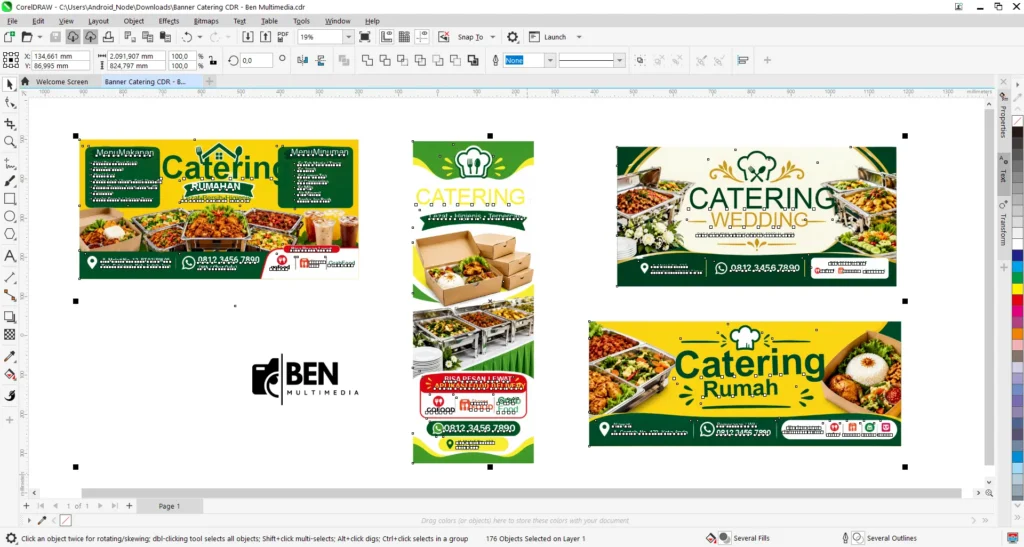Select the Zoom tool in toolbox
Image resolution: width=1024 pixels, height=547 pixels.
(x=10, y=142)
